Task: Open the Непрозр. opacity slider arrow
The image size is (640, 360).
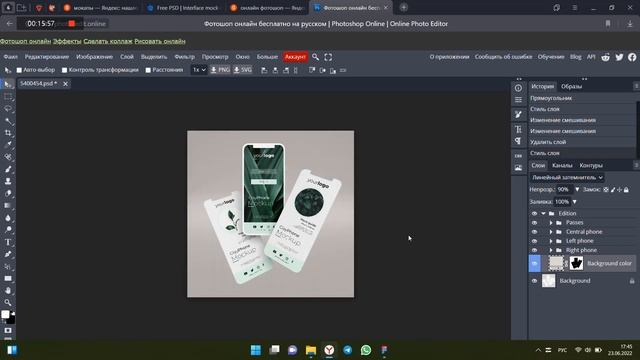Action: (577, 189)
